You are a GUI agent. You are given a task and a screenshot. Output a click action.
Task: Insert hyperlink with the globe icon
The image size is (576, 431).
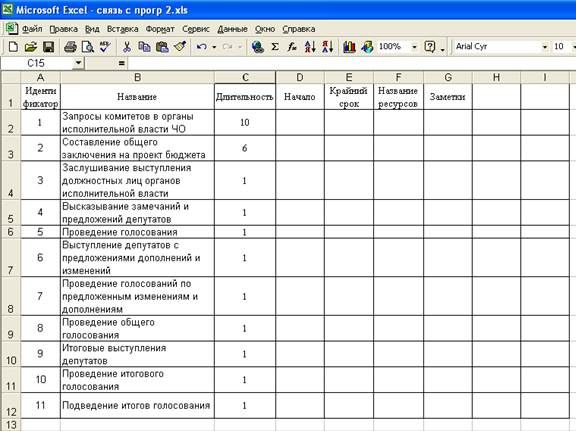pos(258,47)
